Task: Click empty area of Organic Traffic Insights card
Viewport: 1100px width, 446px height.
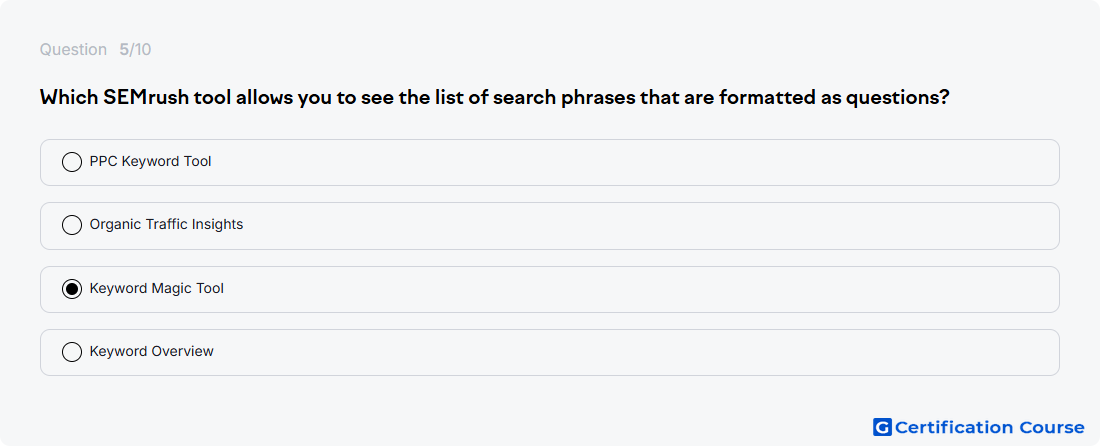Action: (631, 226)
